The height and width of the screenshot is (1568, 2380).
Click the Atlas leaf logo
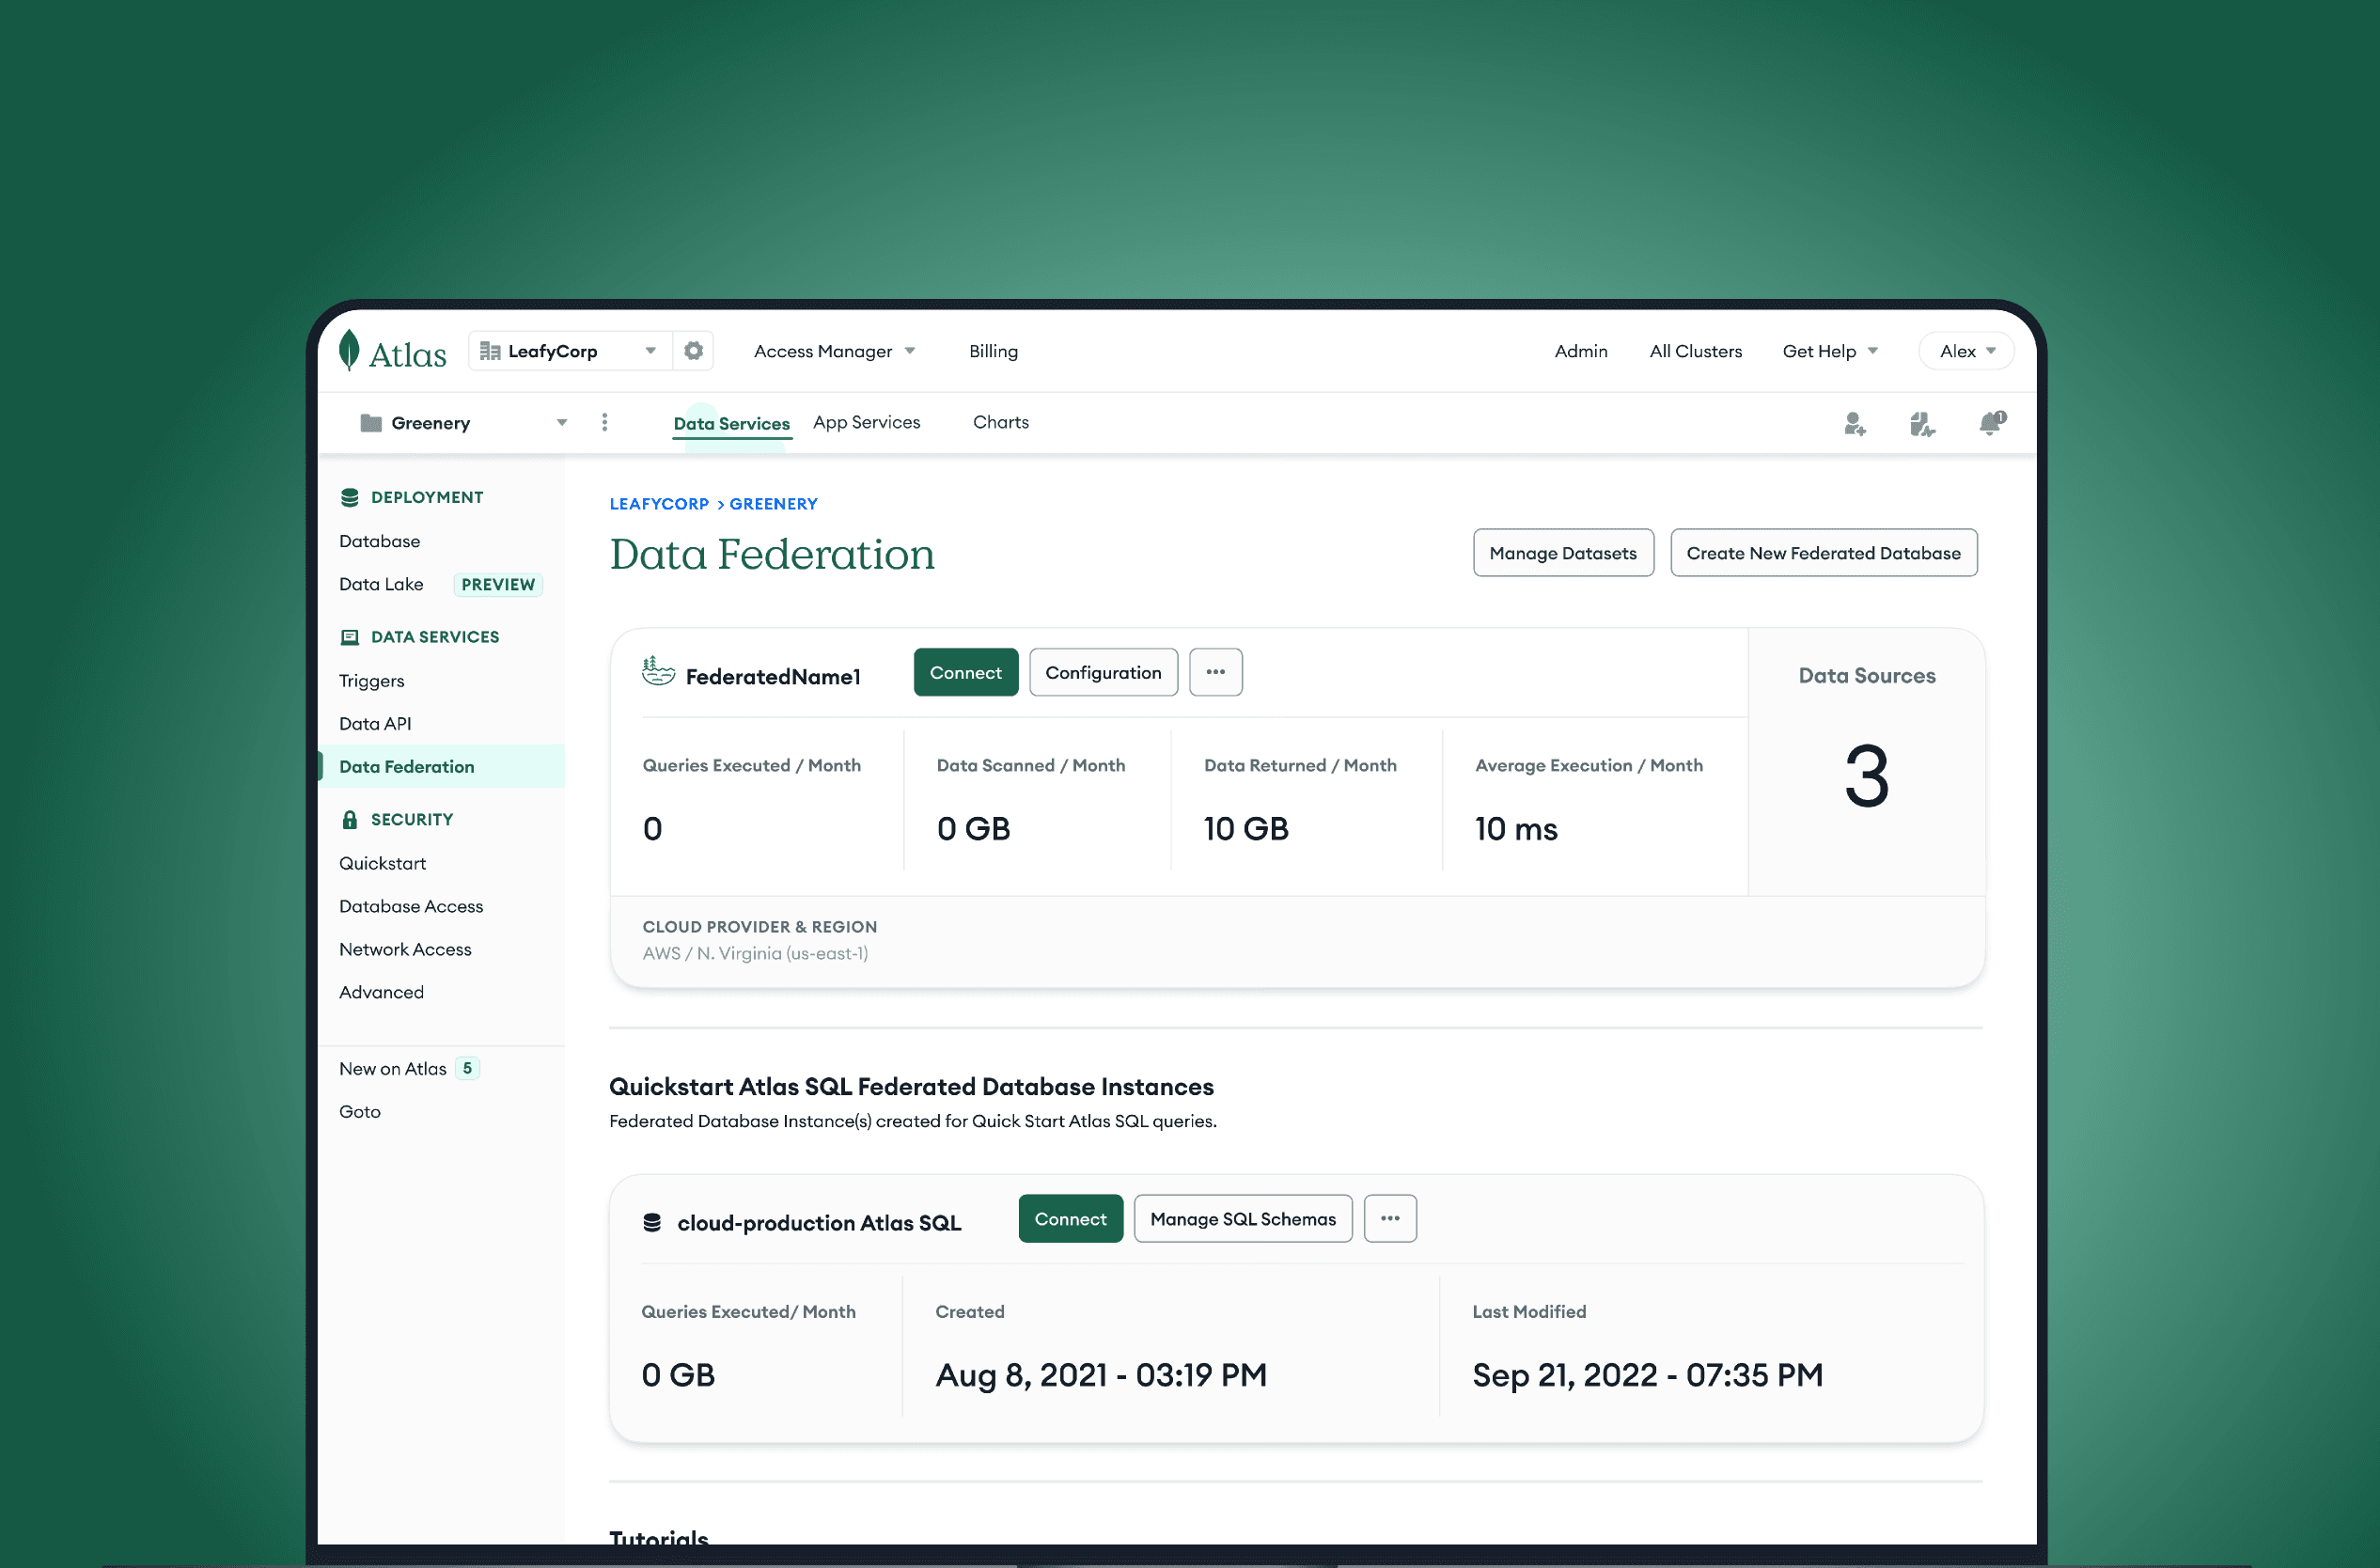click(349, 351)
